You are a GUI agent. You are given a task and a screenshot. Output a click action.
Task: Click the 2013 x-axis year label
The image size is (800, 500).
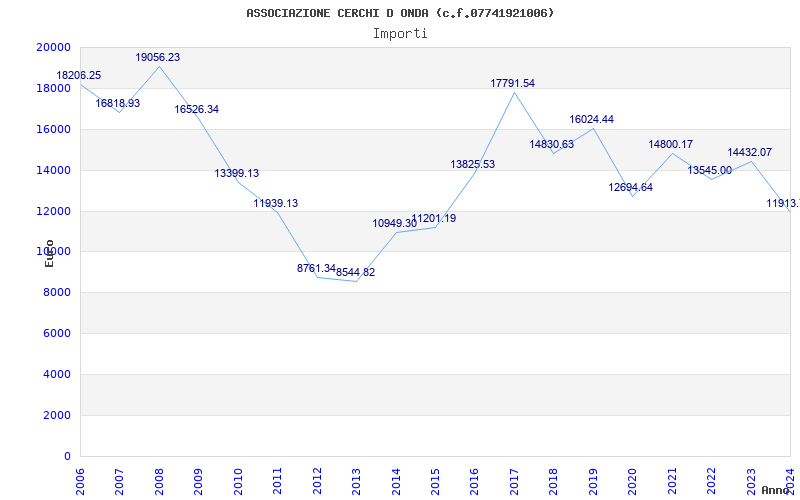356,481
